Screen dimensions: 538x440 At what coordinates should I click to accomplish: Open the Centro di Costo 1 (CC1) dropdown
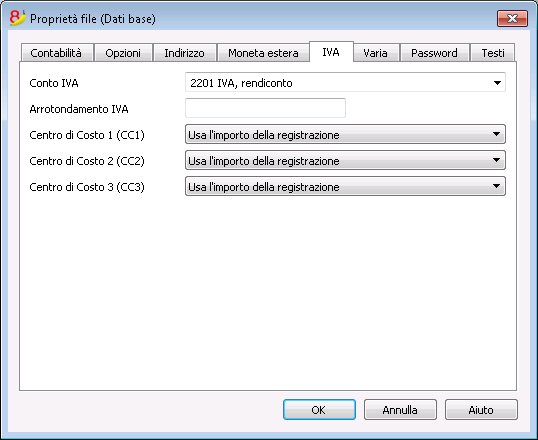[345, 134]
